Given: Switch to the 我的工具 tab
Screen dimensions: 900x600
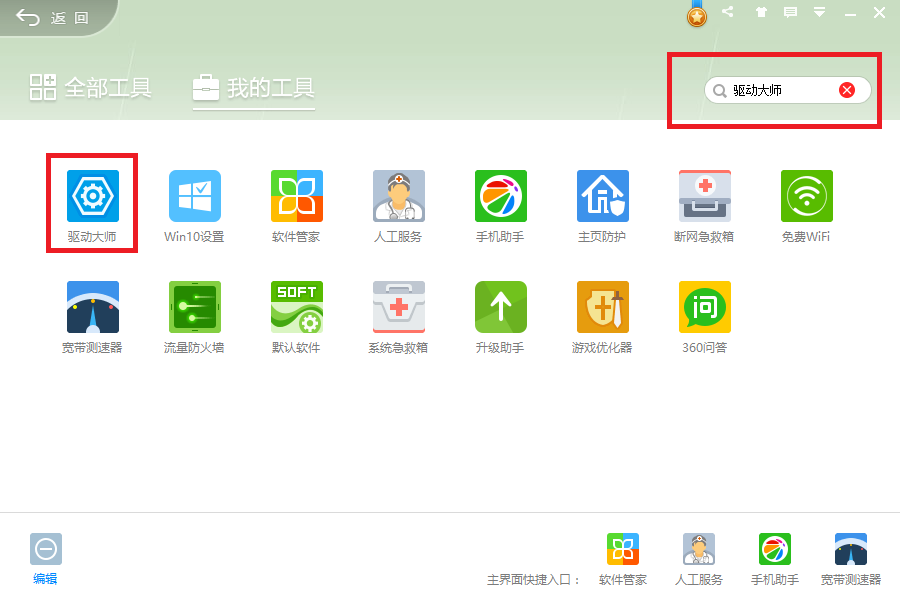Looking at the screenshot, I should [x=254, y=88].
